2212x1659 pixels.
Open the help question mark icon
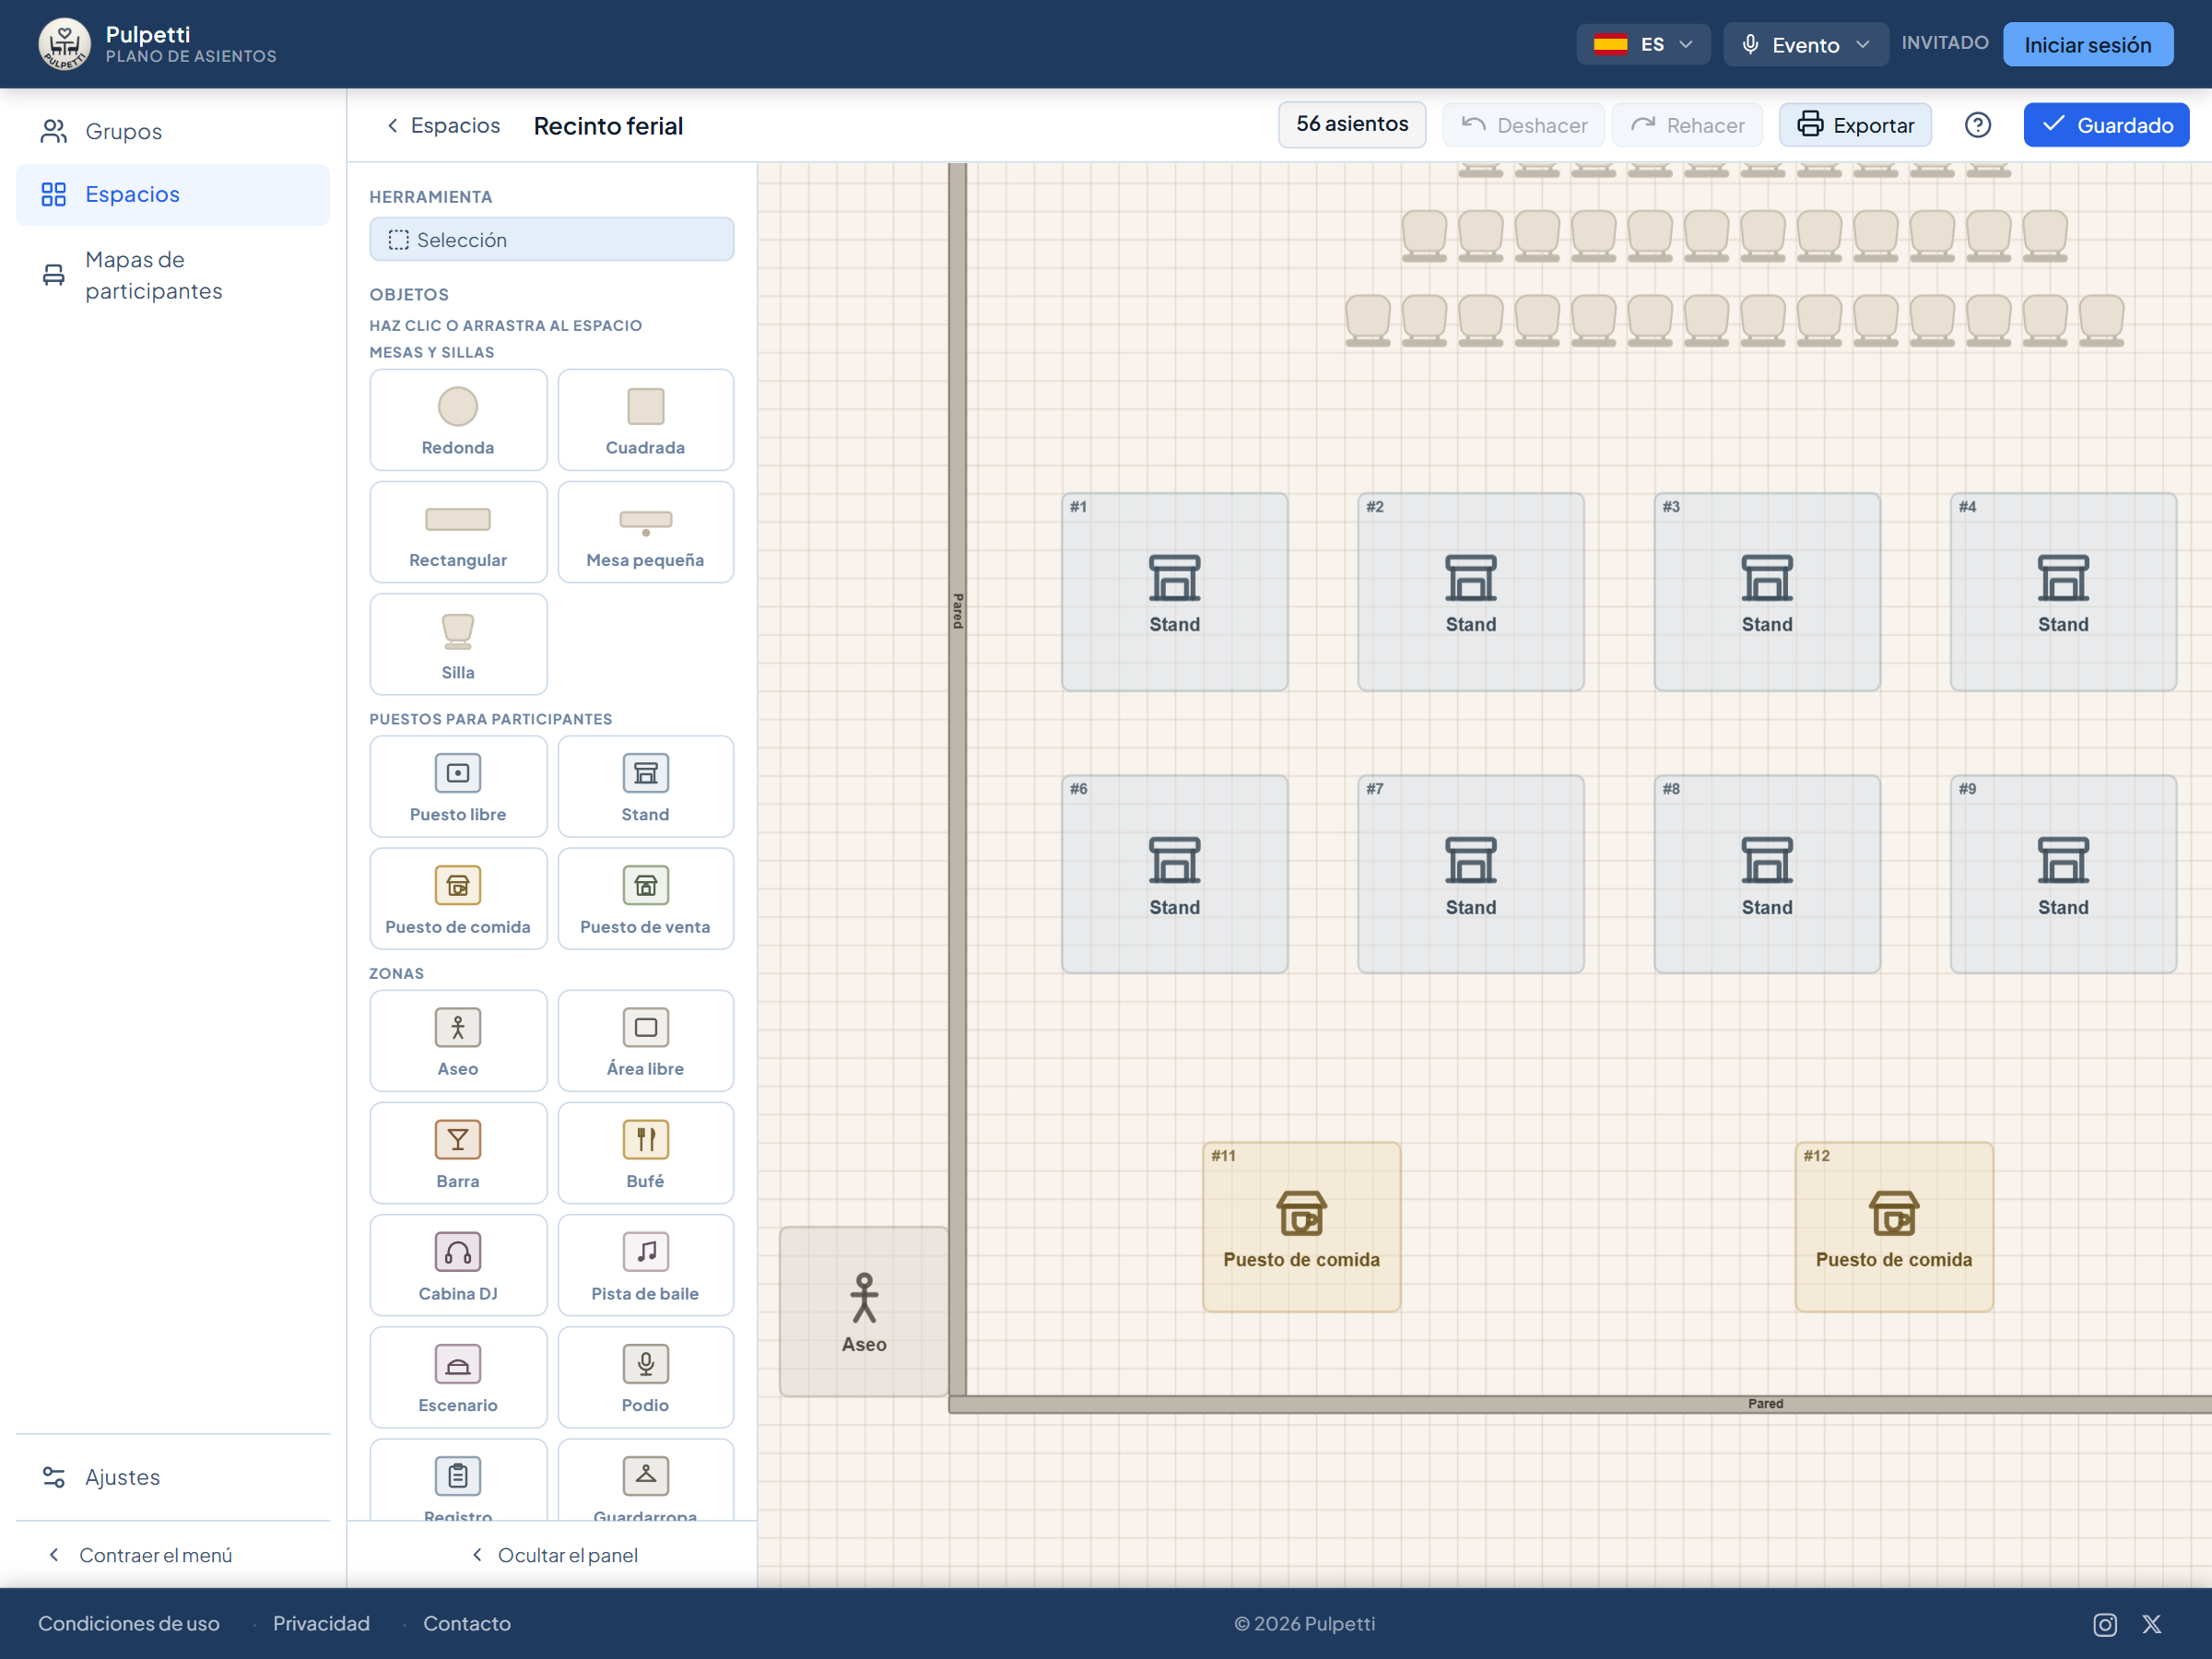pyautogui.click(x=1977, y=125)
